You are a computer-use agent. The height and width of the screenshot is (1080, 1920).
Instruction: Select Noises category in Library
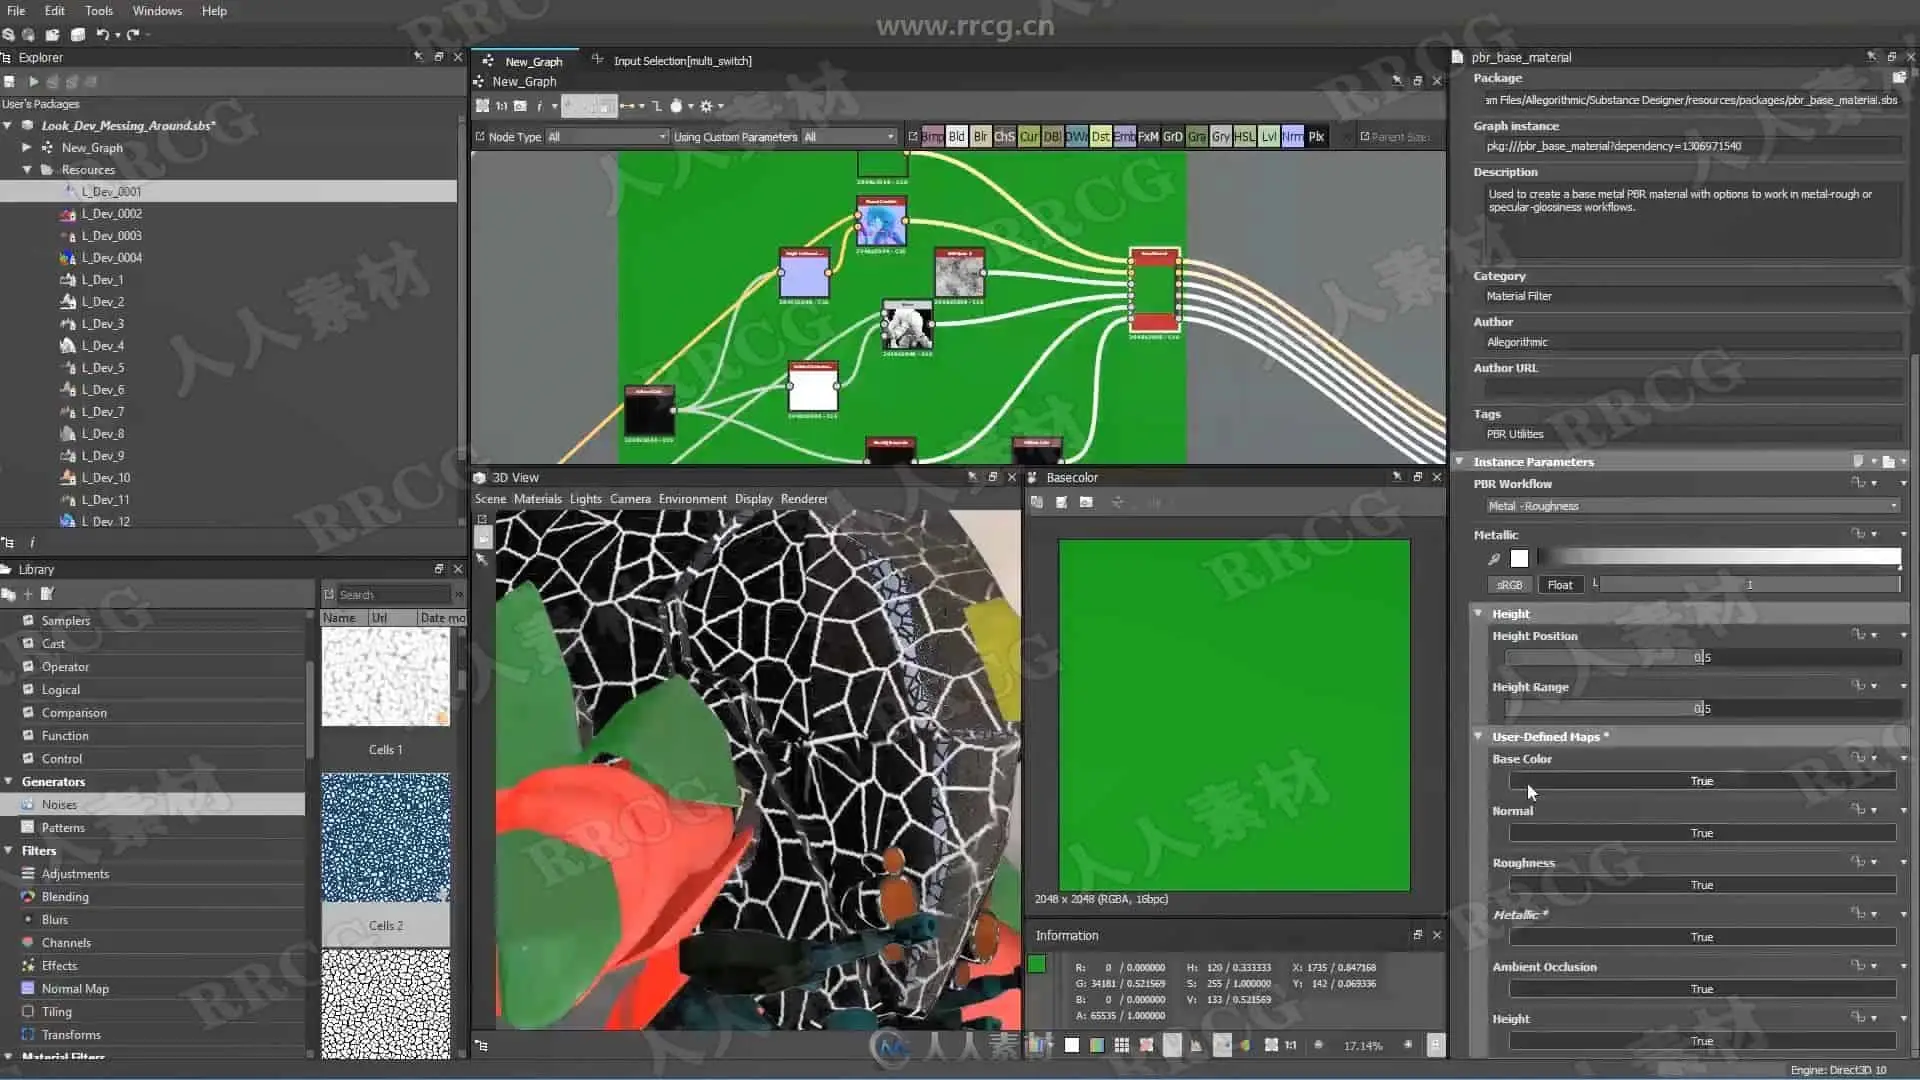[x=59, y=805]
